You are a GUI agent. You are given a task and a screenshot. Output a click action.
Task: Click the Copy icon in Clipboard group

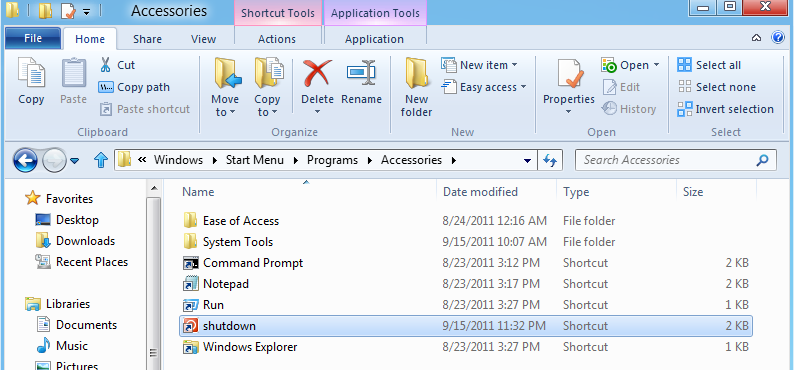click(x=31, y=73)
